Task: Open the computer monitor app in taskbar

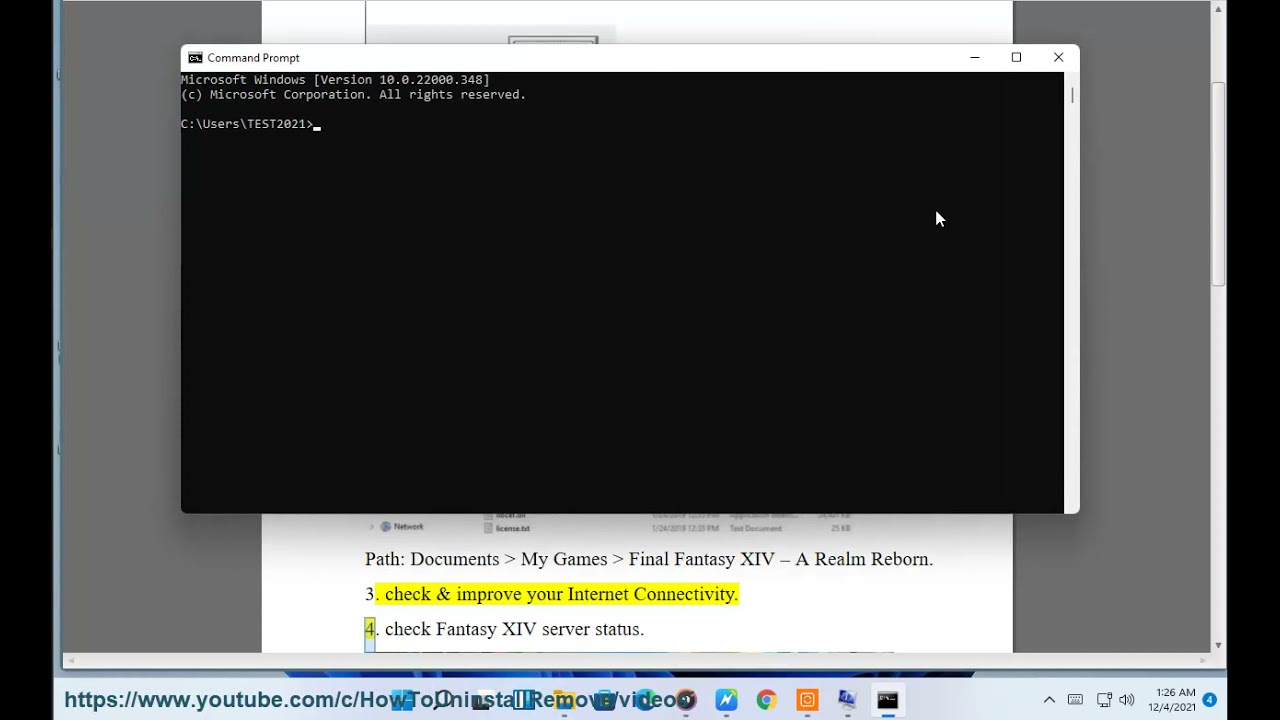Action: [847, 700]
